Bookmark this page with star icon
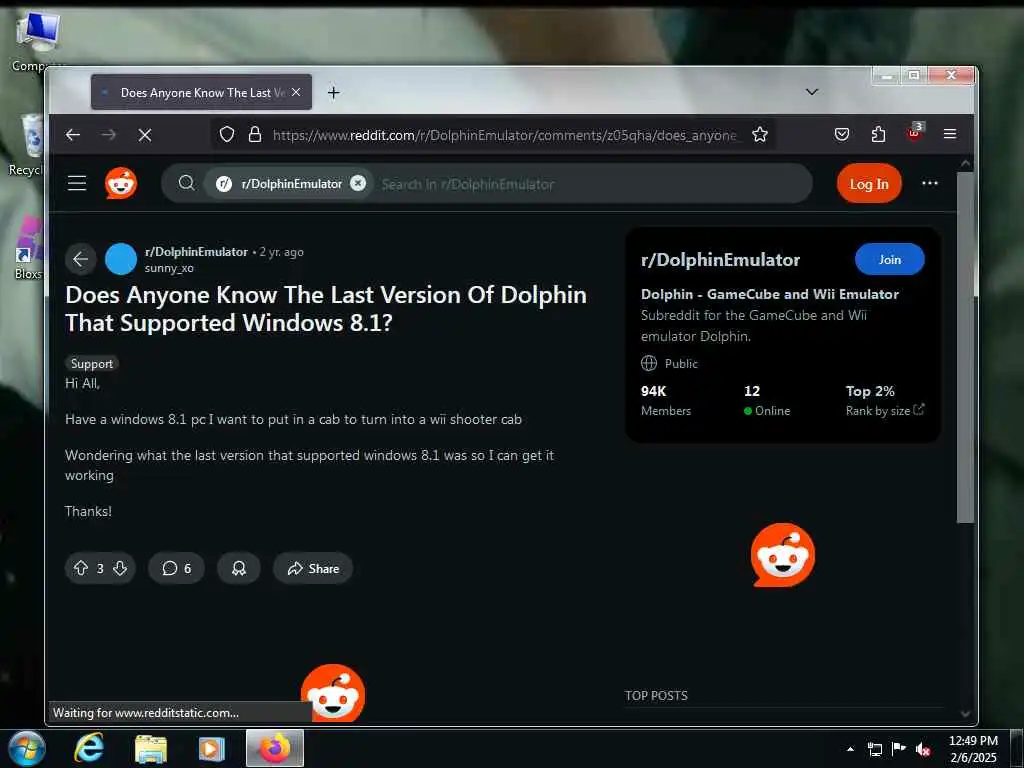This screenshot has height=768, width=1024. pyautogui.click(x=760, y=135)
